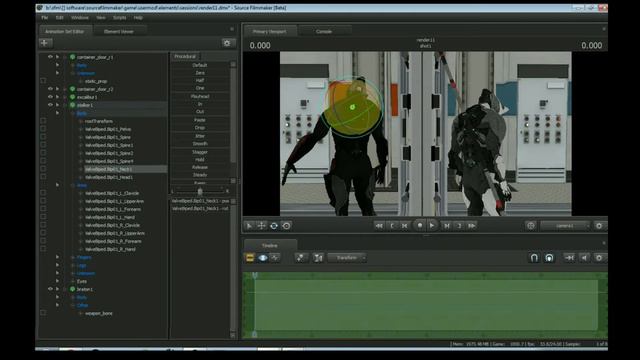This screenshot has height=360, width=640.
Task: Activate the screen-space manipulator circle tool
Action: 287,226
